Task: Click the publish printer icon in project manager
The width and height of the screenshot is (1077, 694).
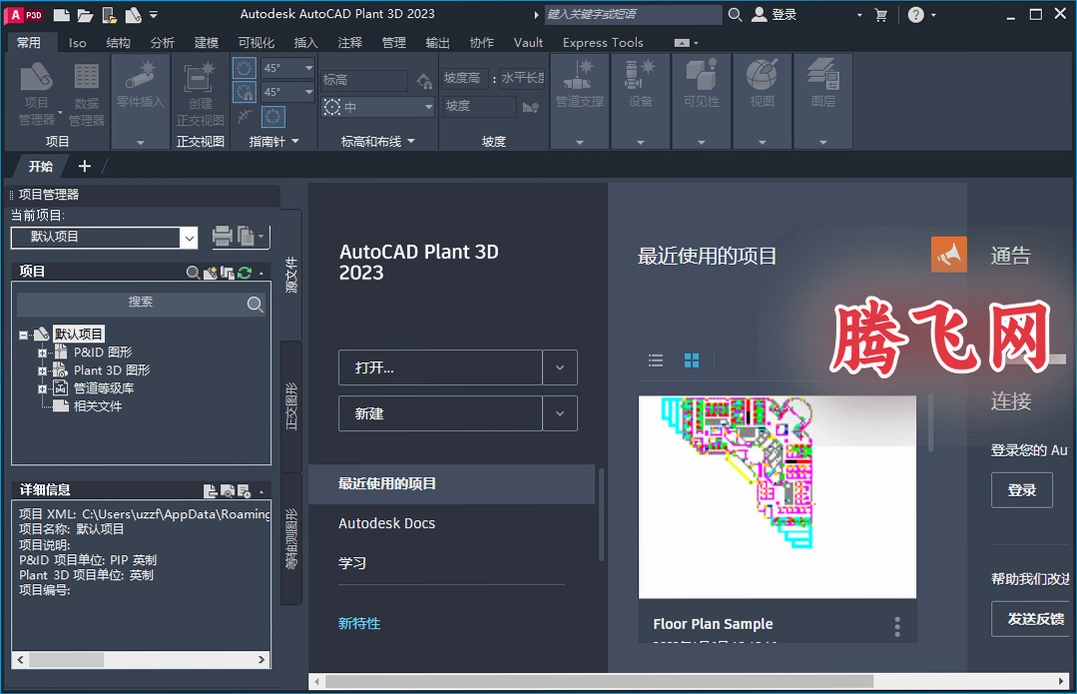Action: click(222, 236)
